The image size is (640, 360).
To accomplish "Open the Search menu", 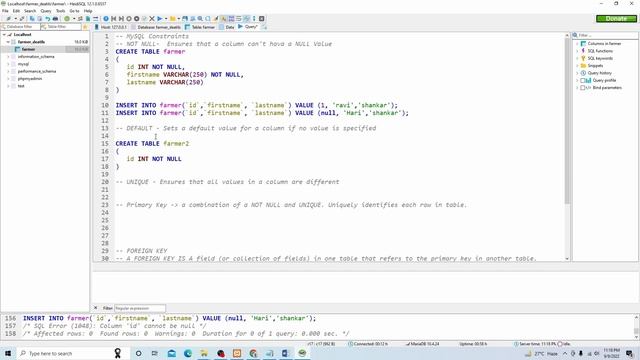I will tap(30, 11).
